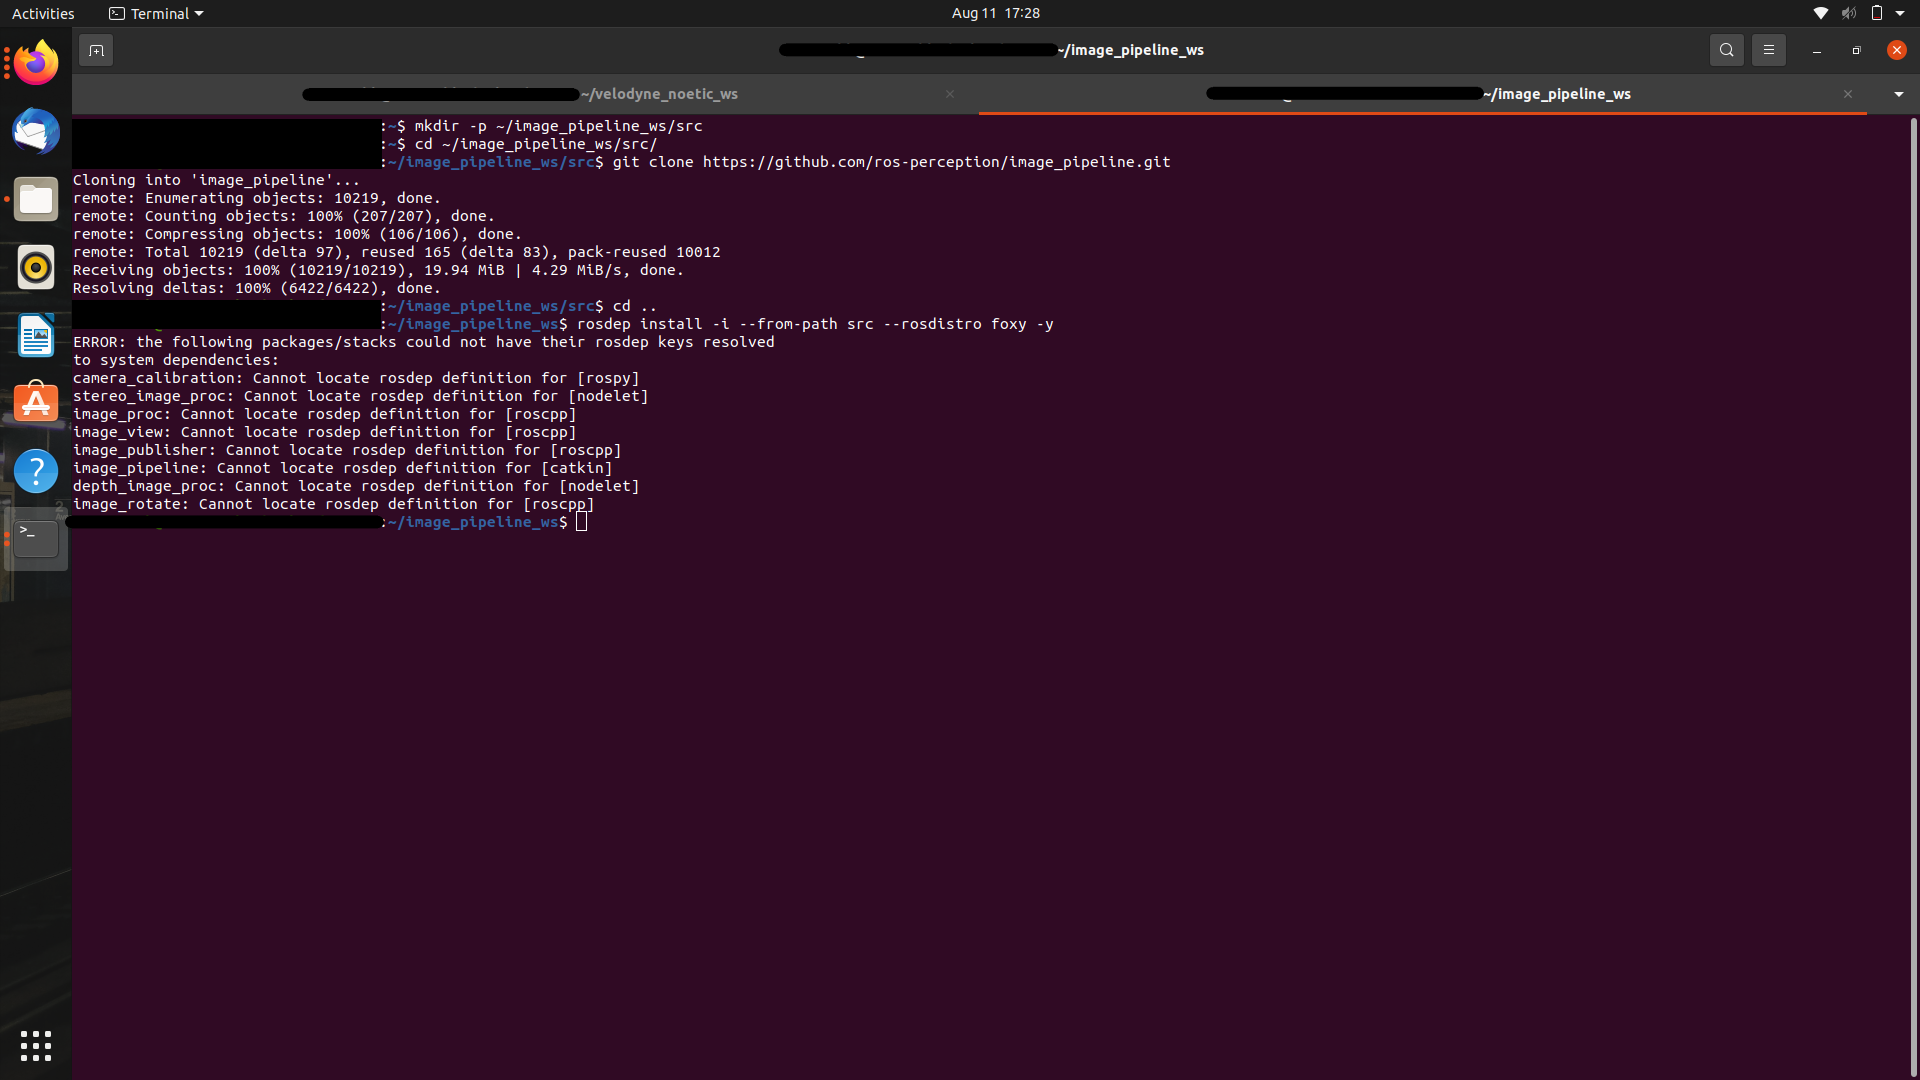Open LibreOffice Writer from dock

tap(36, 335)
